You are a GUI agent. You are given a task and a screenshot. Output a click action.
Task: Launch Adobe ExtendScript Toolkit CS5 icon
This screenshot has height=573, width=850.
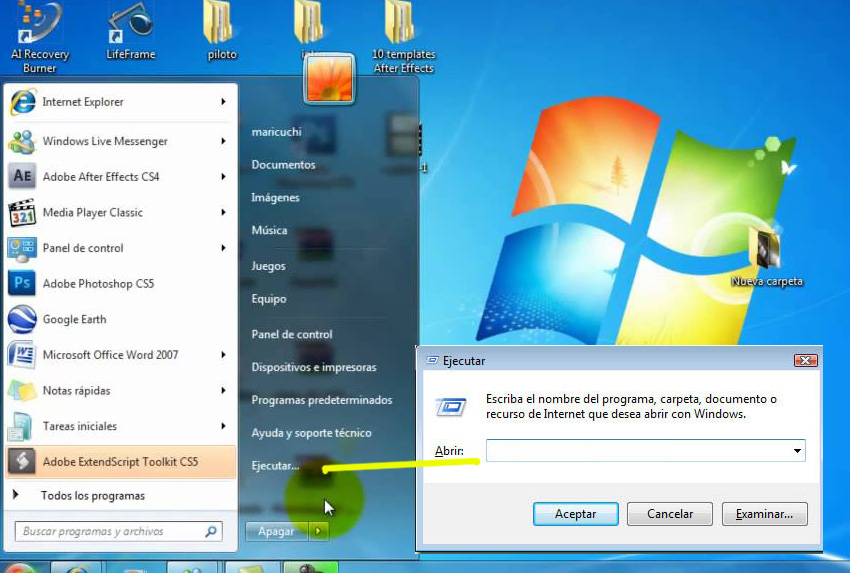(22, 462)
